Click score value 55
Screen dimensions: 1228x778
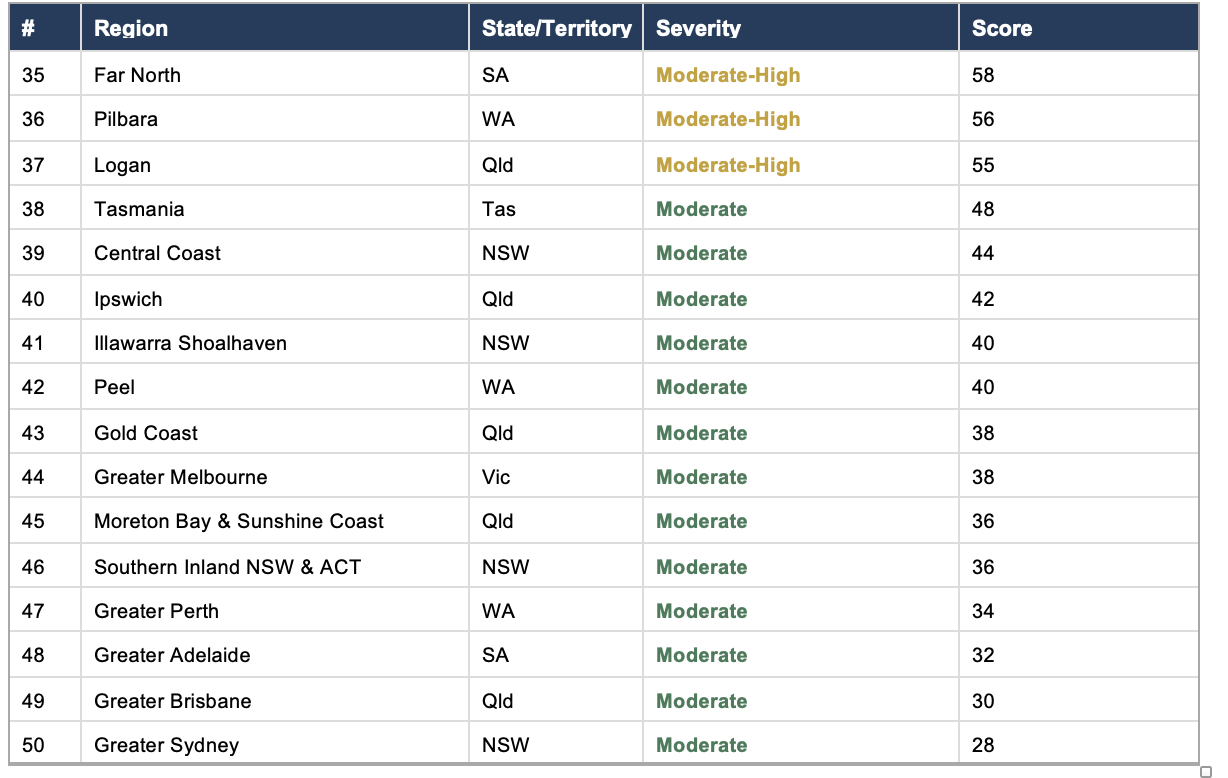click(x=983, y=165)
